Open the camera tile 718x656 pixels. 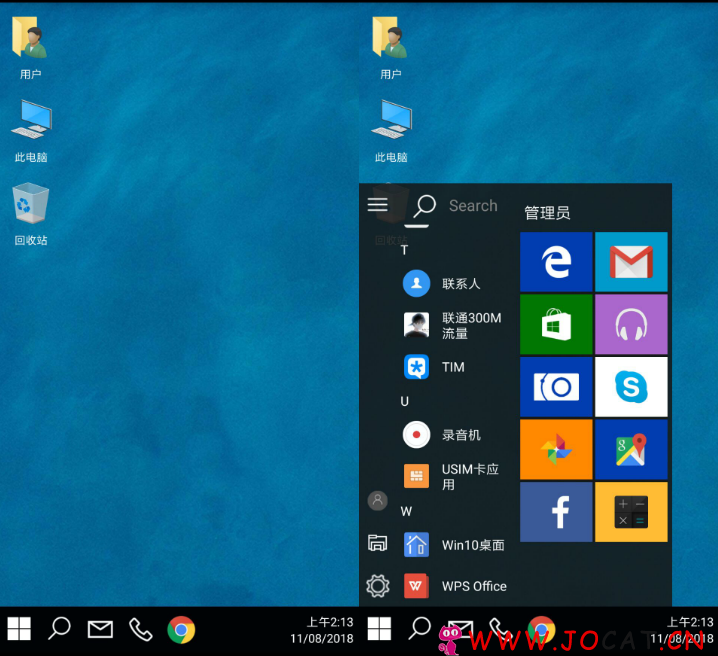click(x=556, y=387)
